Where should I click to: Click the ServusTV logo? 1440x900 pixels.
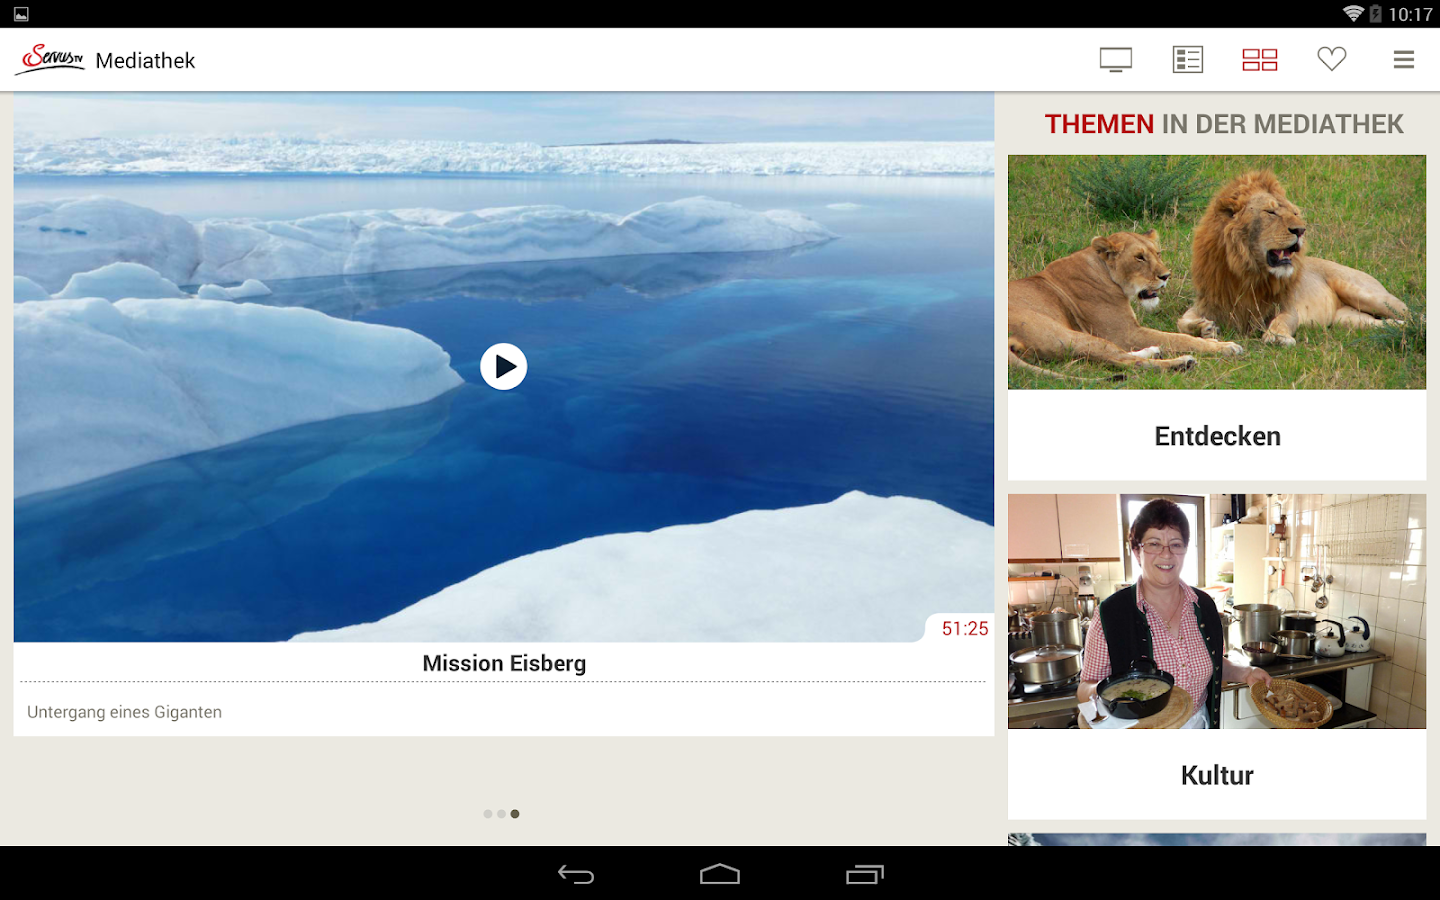(48, 58)
